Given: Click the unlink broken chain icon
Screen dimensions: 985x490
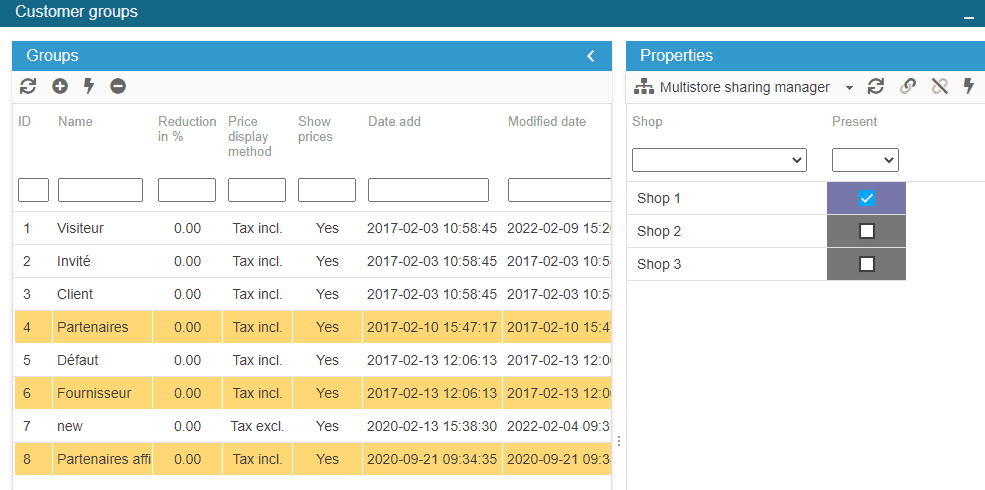Looking at the screenshot, I should 939,87.
